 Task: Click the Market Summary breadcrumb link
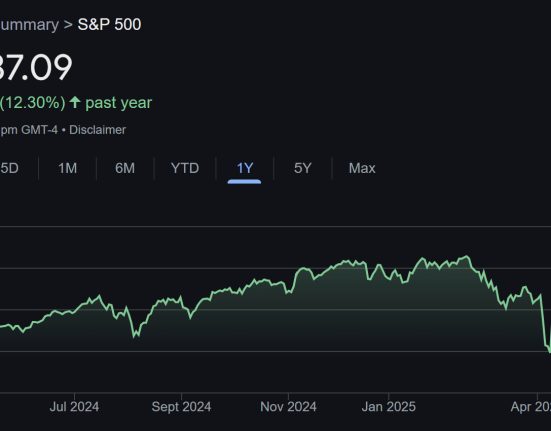pos(29,25)
